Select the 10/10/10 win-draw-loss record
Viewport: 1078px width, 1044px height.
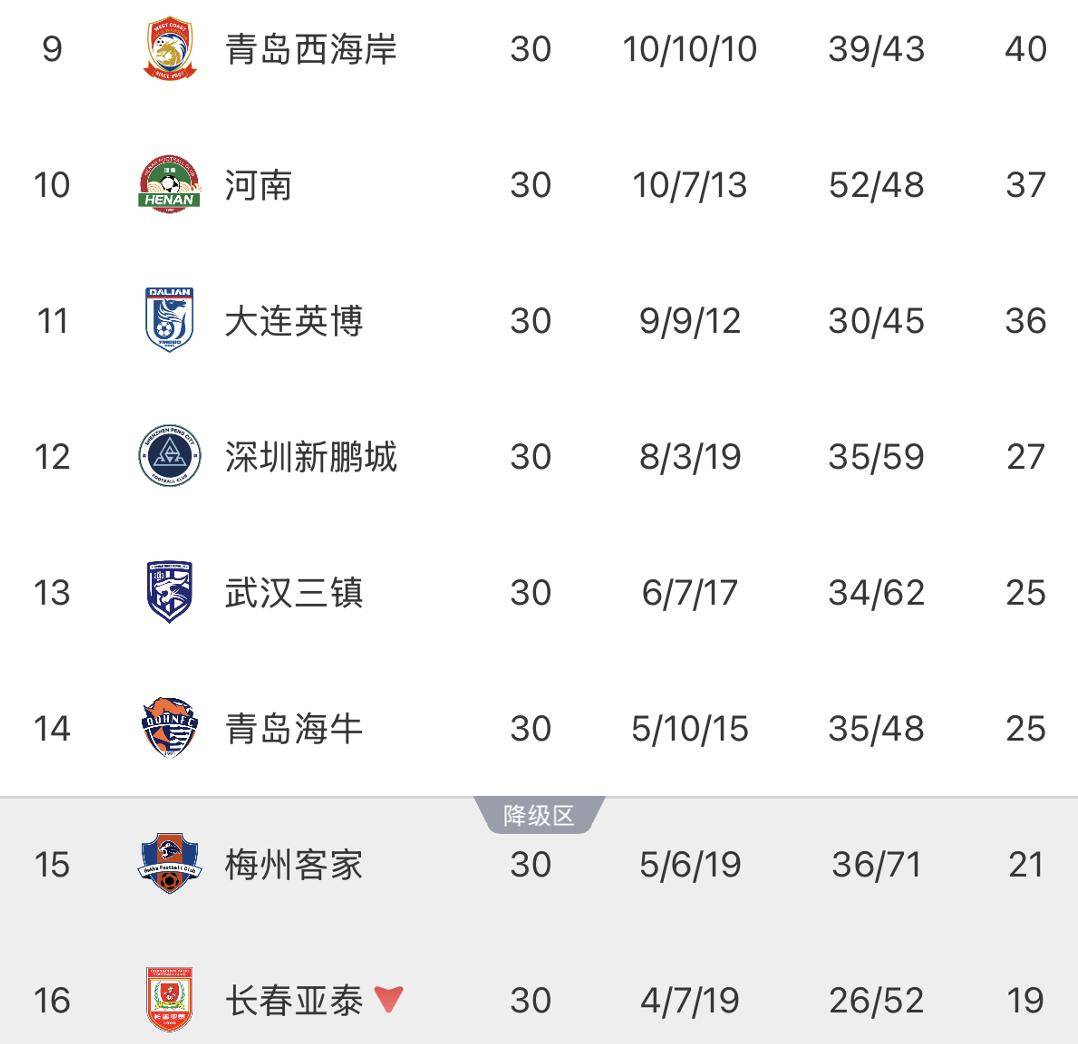689,49
